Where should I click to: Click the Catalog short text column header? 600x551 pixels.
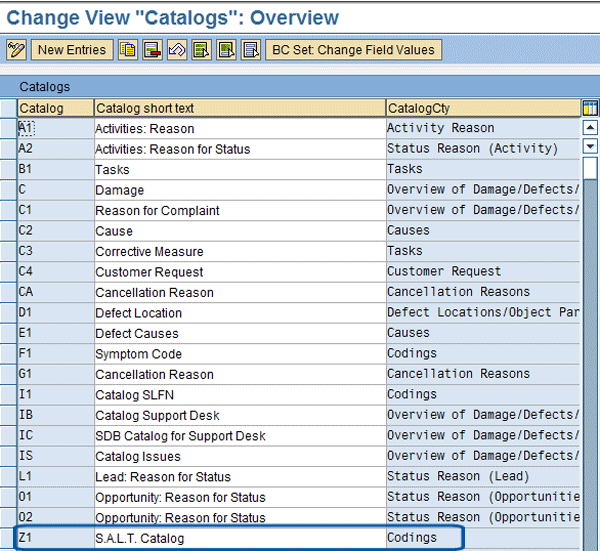coord(238,108)
